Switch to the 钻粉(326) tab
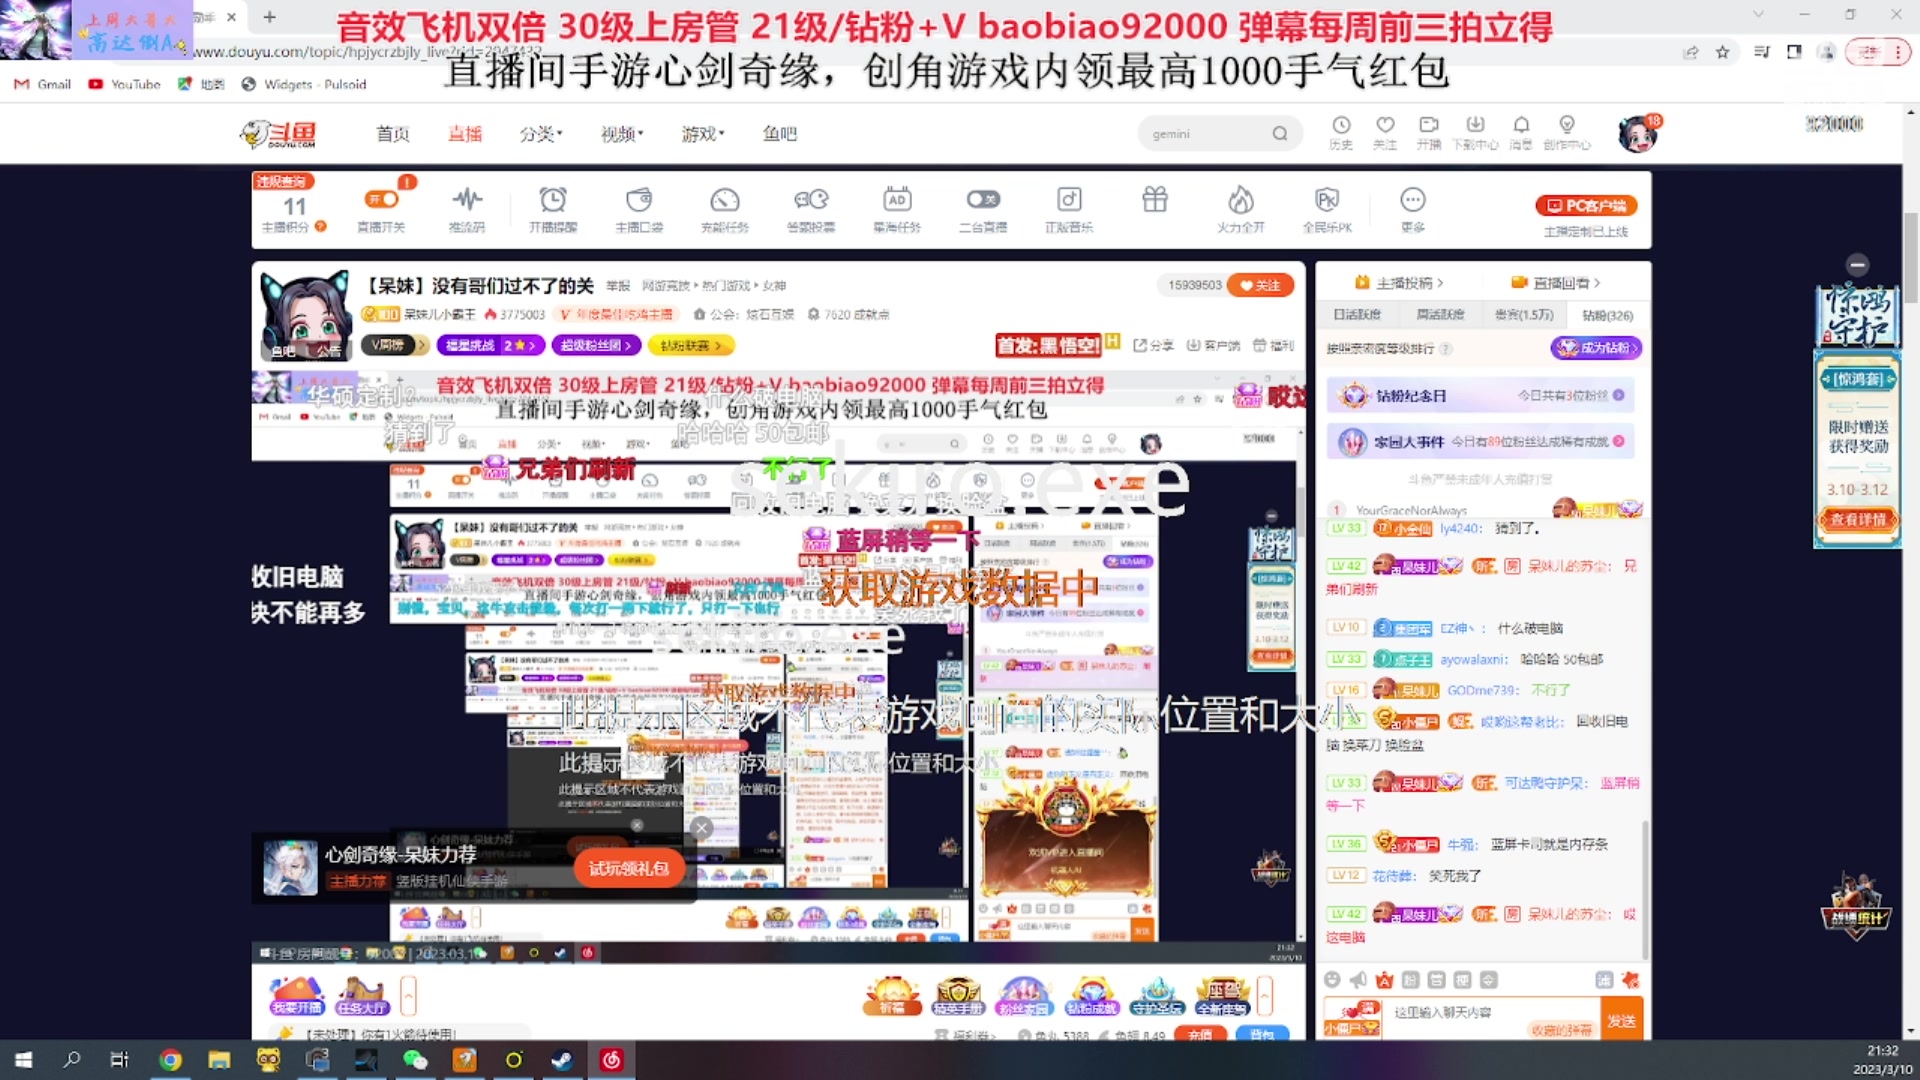 (1607, 315)
